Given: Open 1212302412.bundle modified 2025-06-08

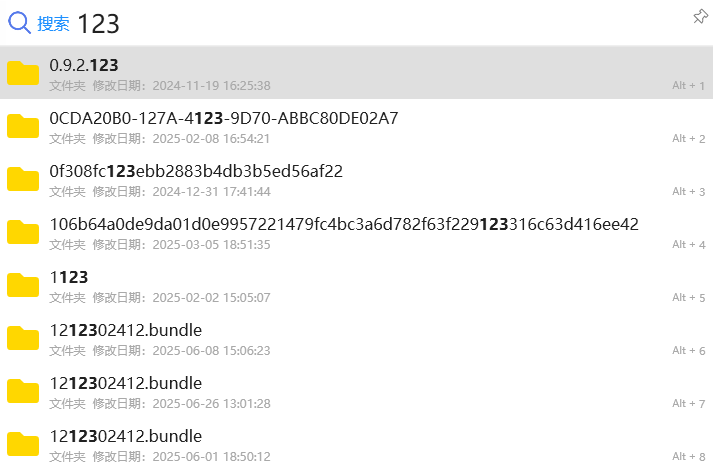Looking at the screenshot, I should (x=356, y=338).
